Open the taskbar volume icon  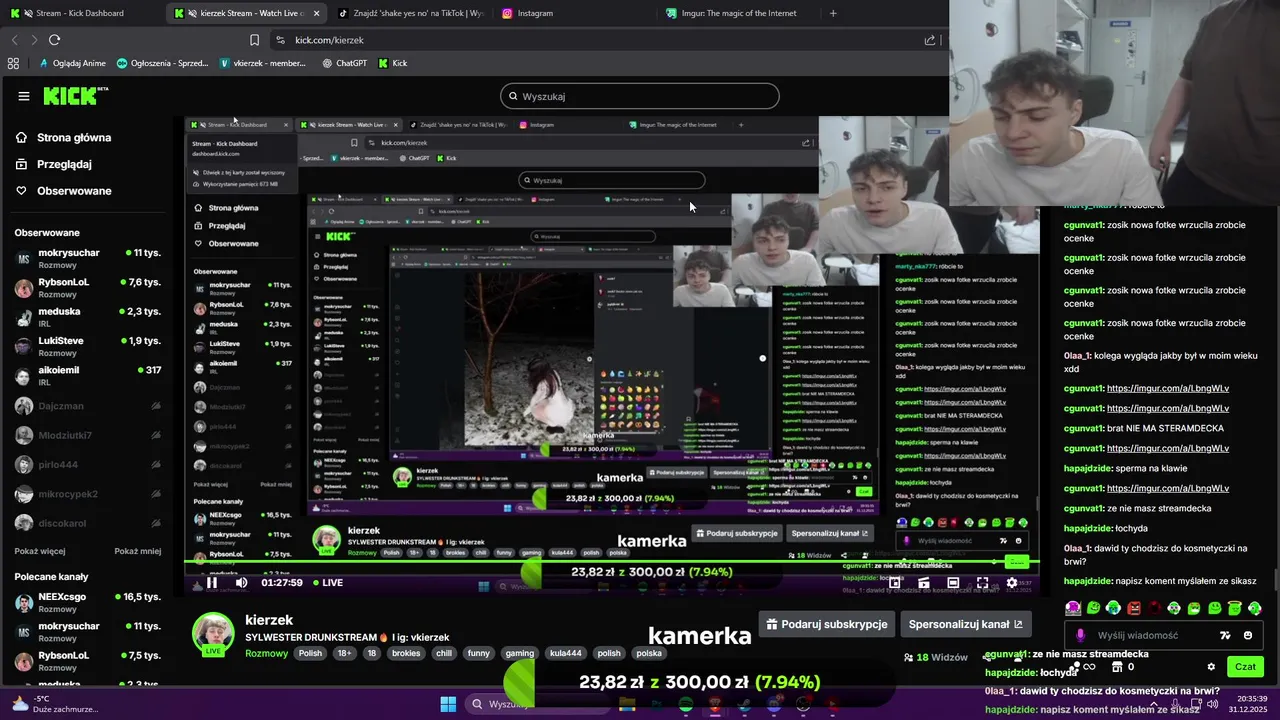click(1213, 704)
